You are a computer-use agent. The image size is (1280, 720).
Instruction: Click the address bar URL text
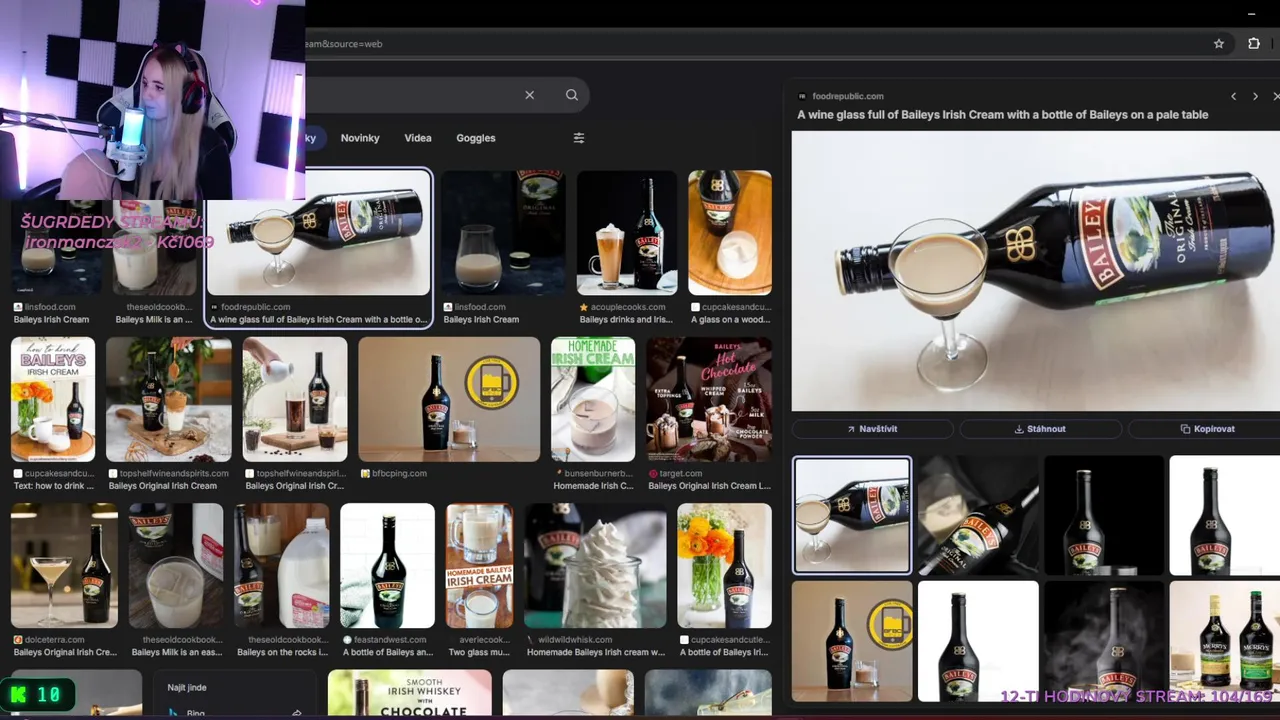tap(344, 44)
